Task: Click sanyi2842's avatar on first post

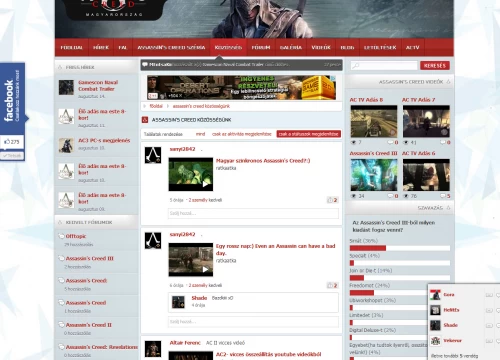Action: click(x=153, y=155)
